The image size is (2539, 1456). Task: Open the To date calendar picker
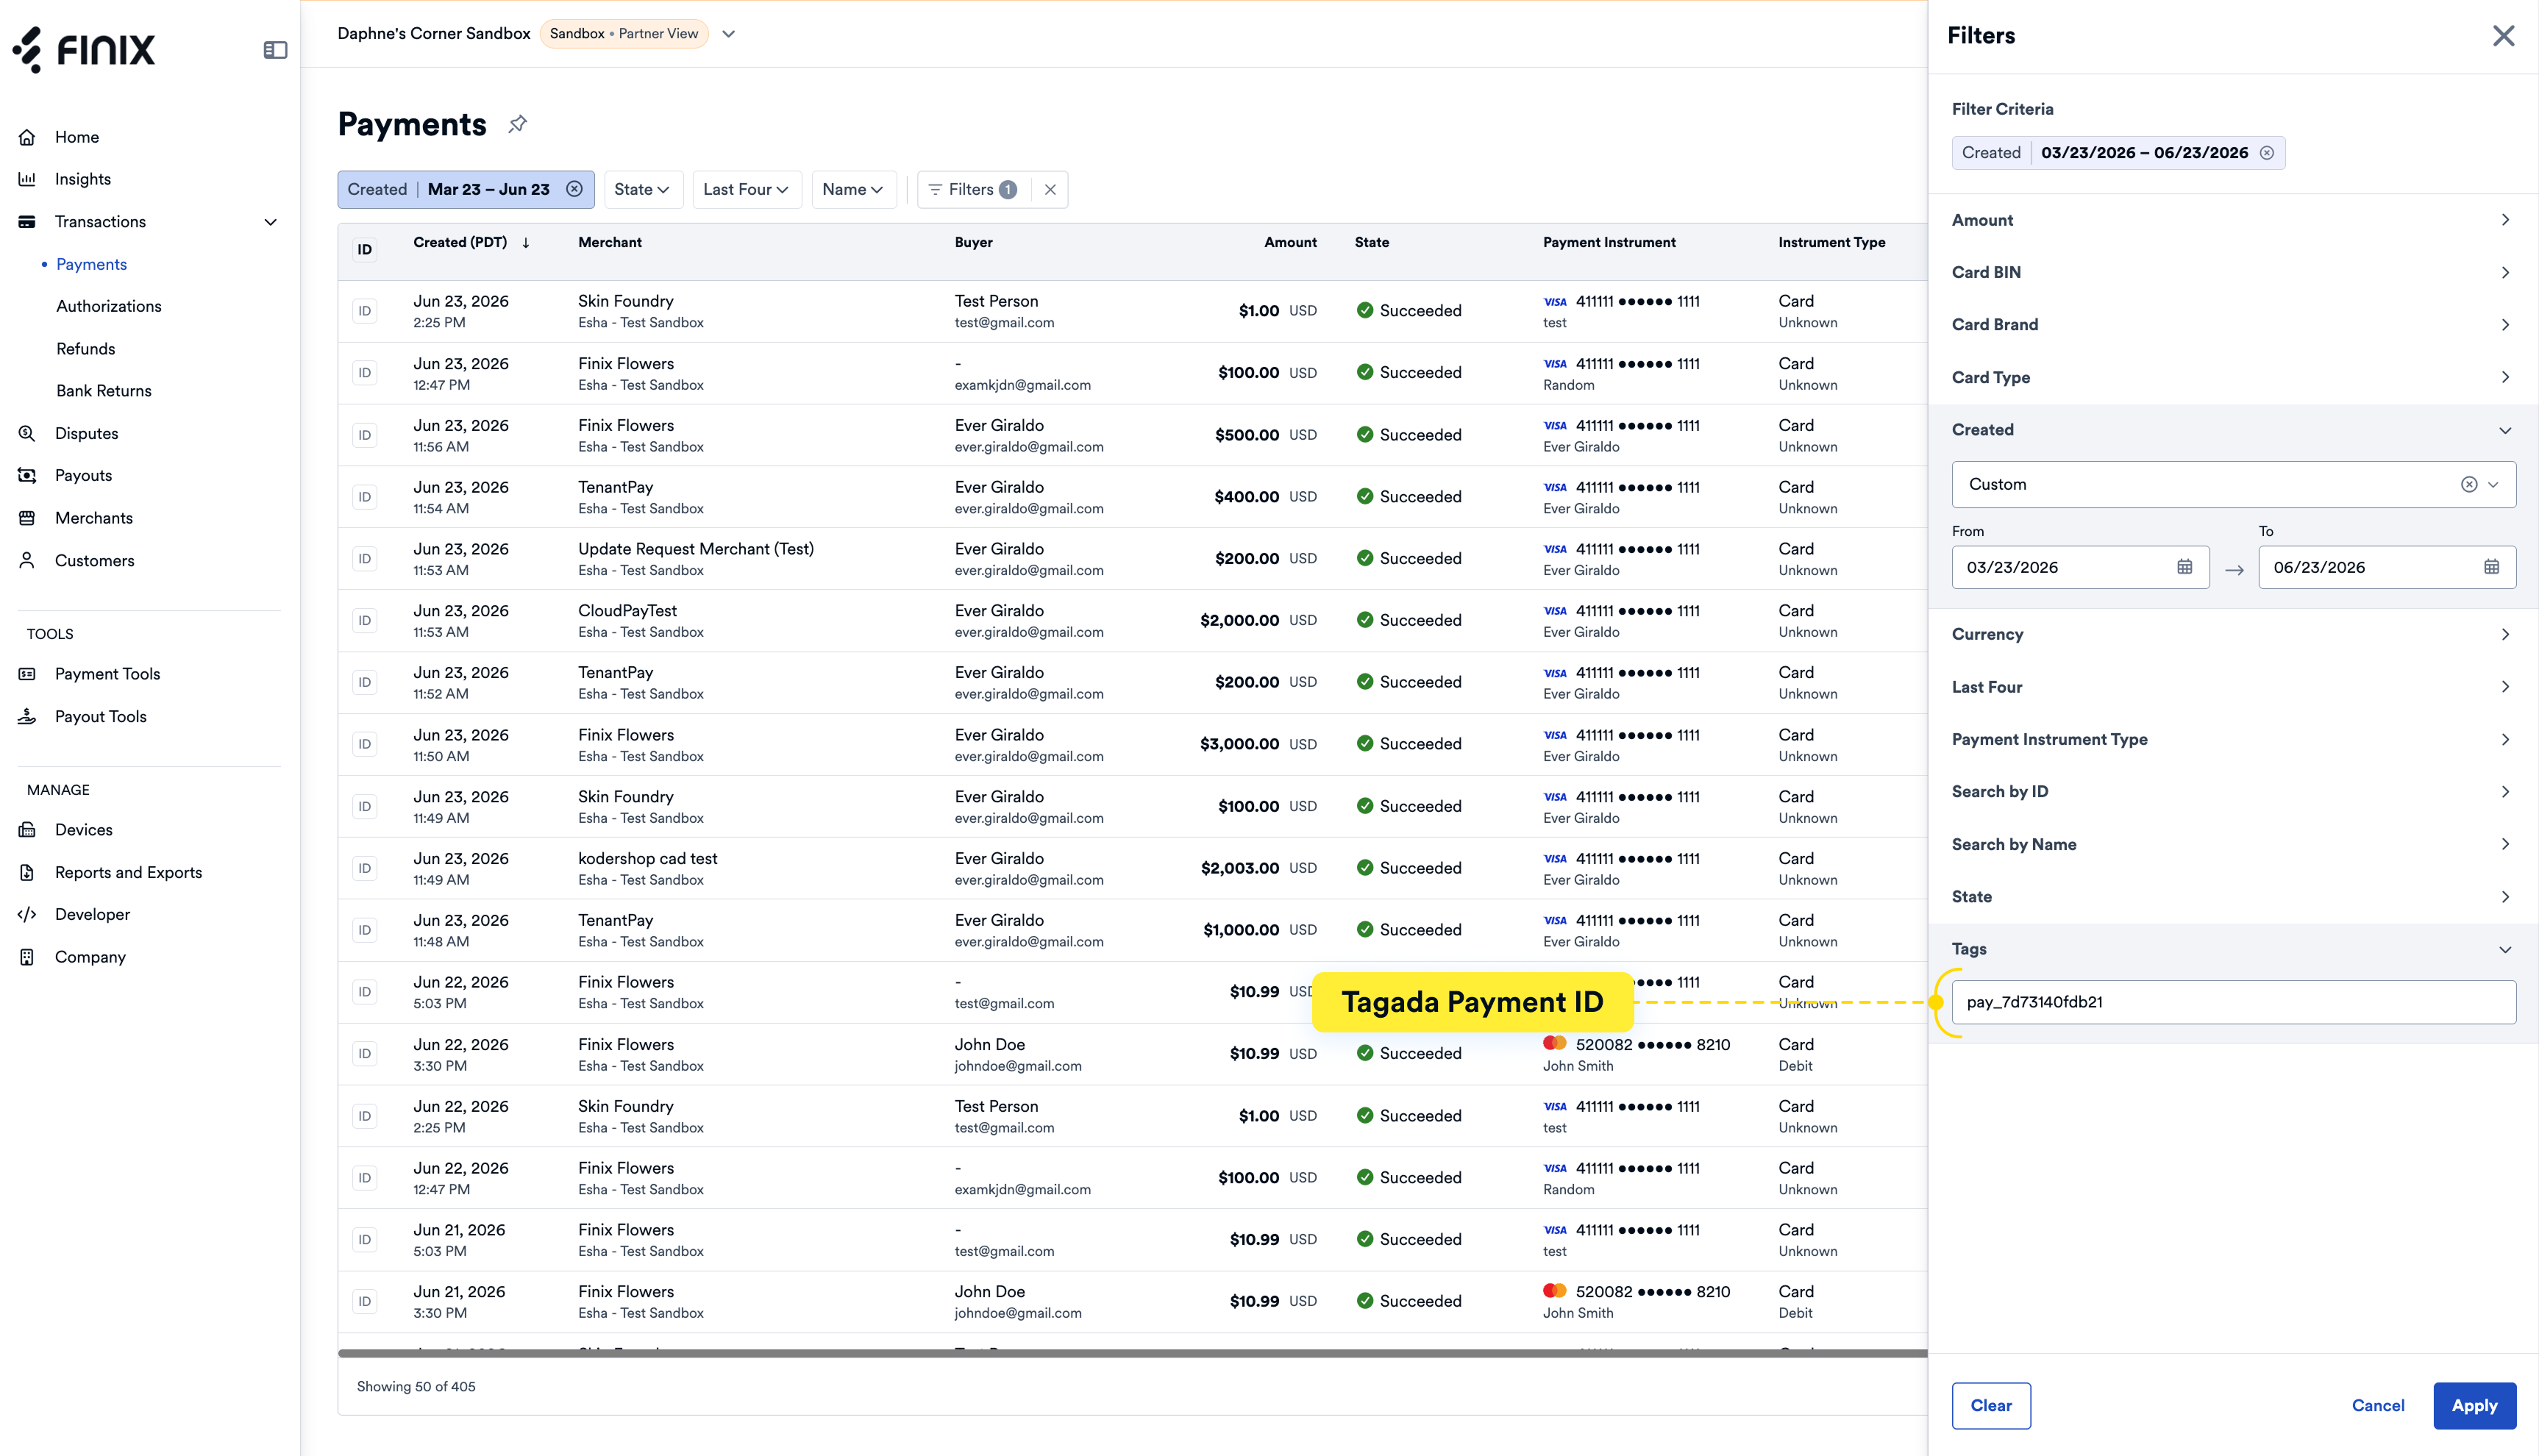[2491, 567]
